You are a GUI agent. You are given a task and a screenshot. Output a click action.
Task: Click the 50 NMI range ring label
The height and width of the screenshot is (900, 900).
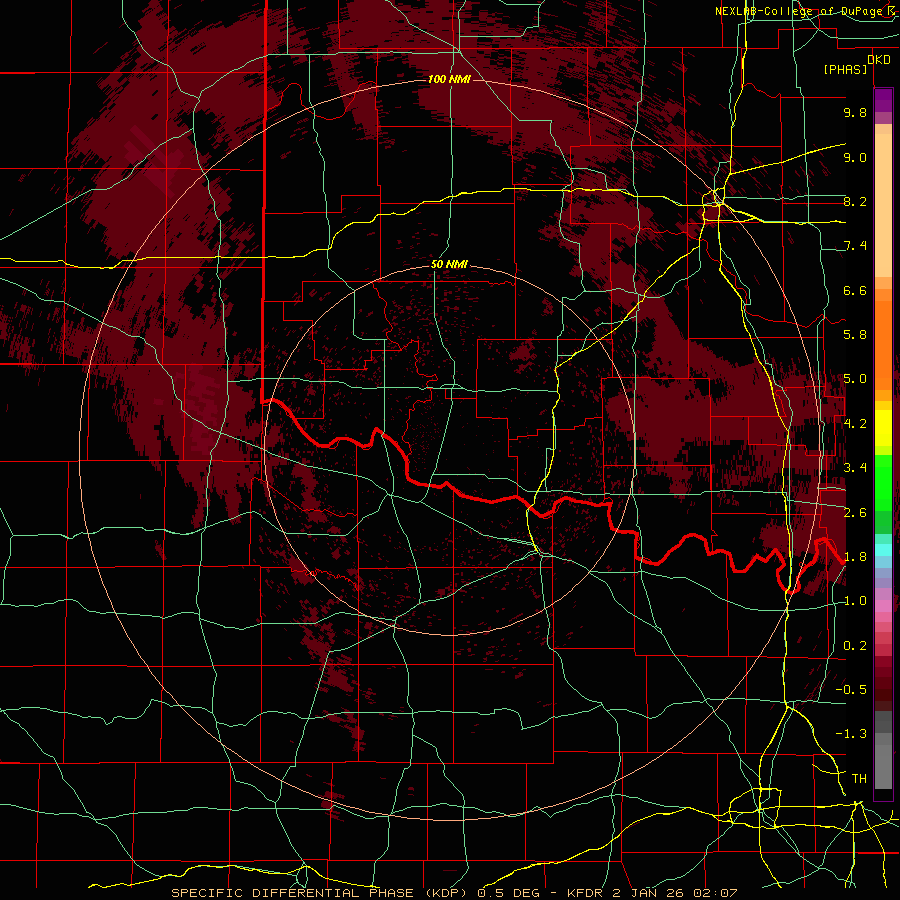(449, 264)
